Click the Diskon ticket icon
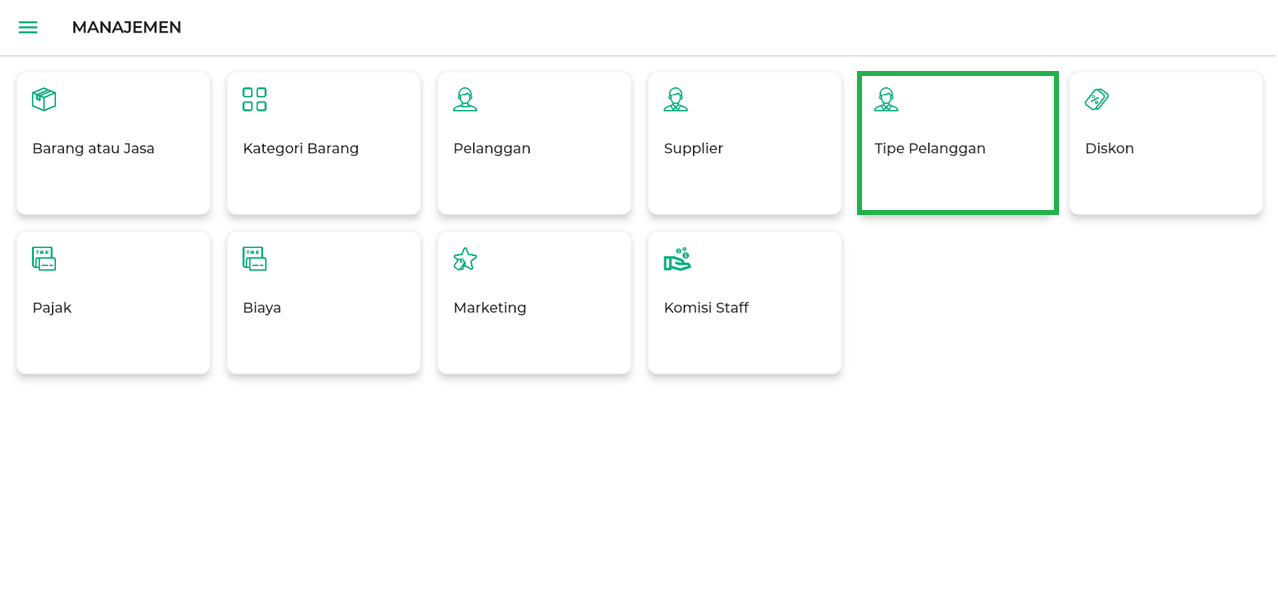 1097,99
